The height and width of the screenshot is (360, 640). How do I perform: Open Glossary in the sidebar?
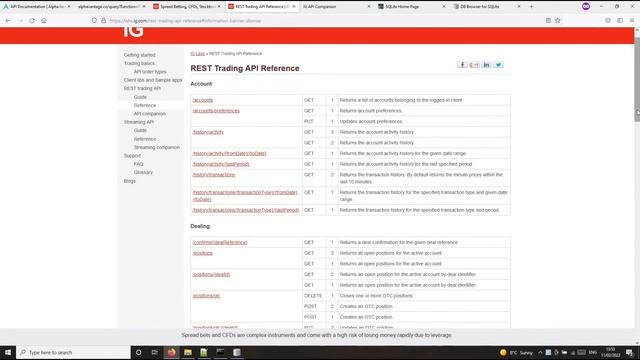[x=143, y=172]
